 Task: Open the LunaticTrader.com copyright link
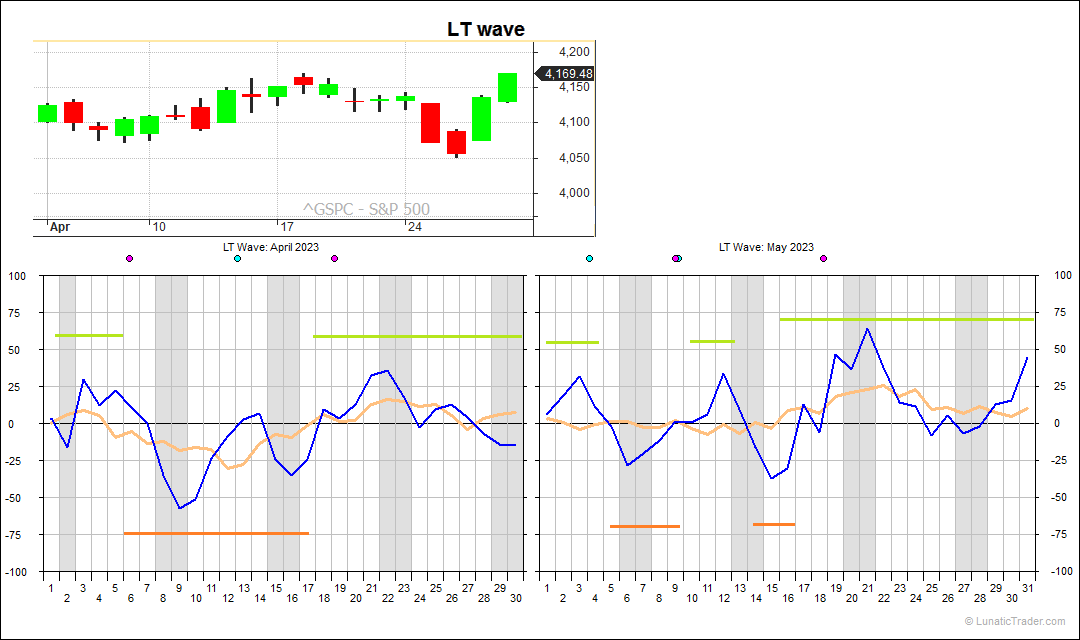point(1015,621)
